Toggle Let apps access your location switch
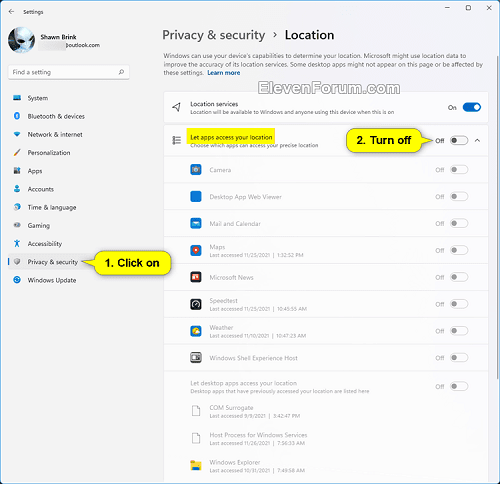This screenshot has height=484, width=500. point(459,140)
